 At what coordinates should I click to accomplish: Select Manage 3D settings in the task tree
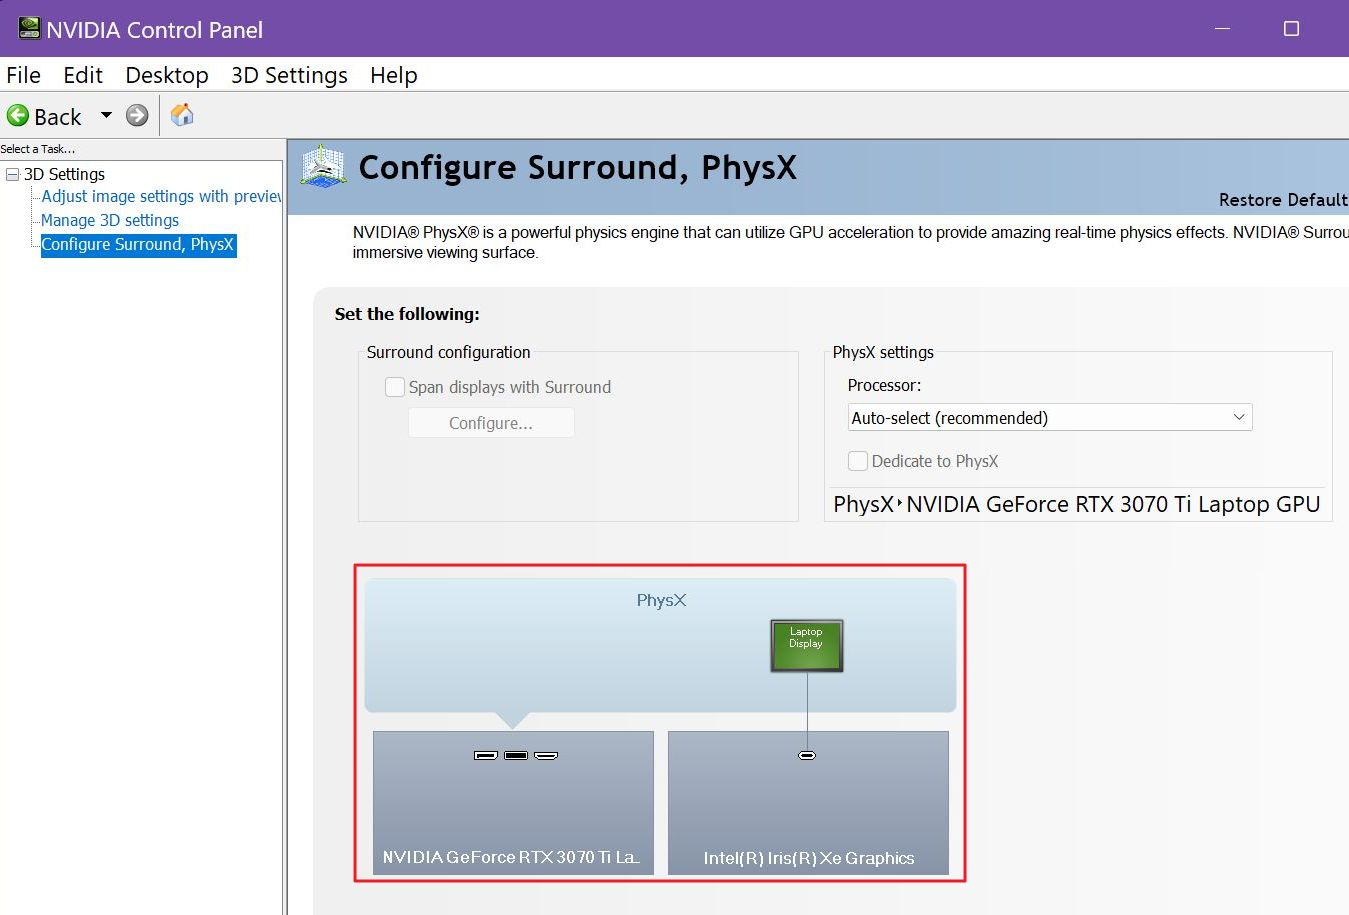(x=109, y=220)
